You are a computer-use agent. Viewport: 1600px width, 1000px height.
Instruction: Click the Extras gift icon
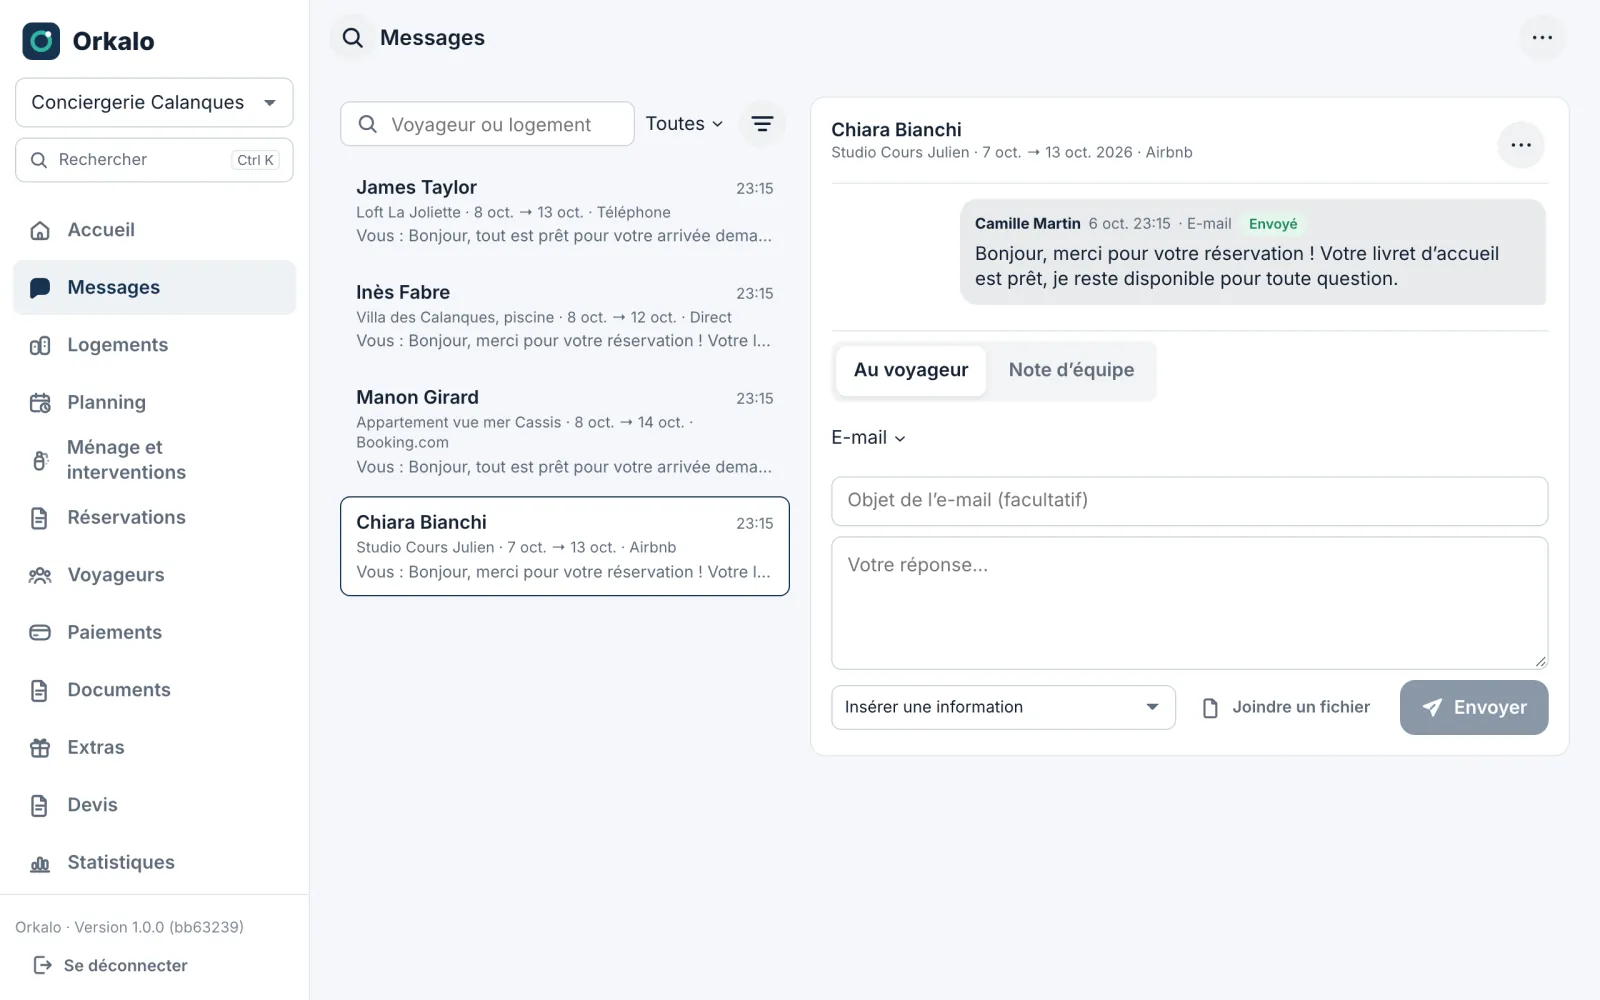[x=40, y=747]
